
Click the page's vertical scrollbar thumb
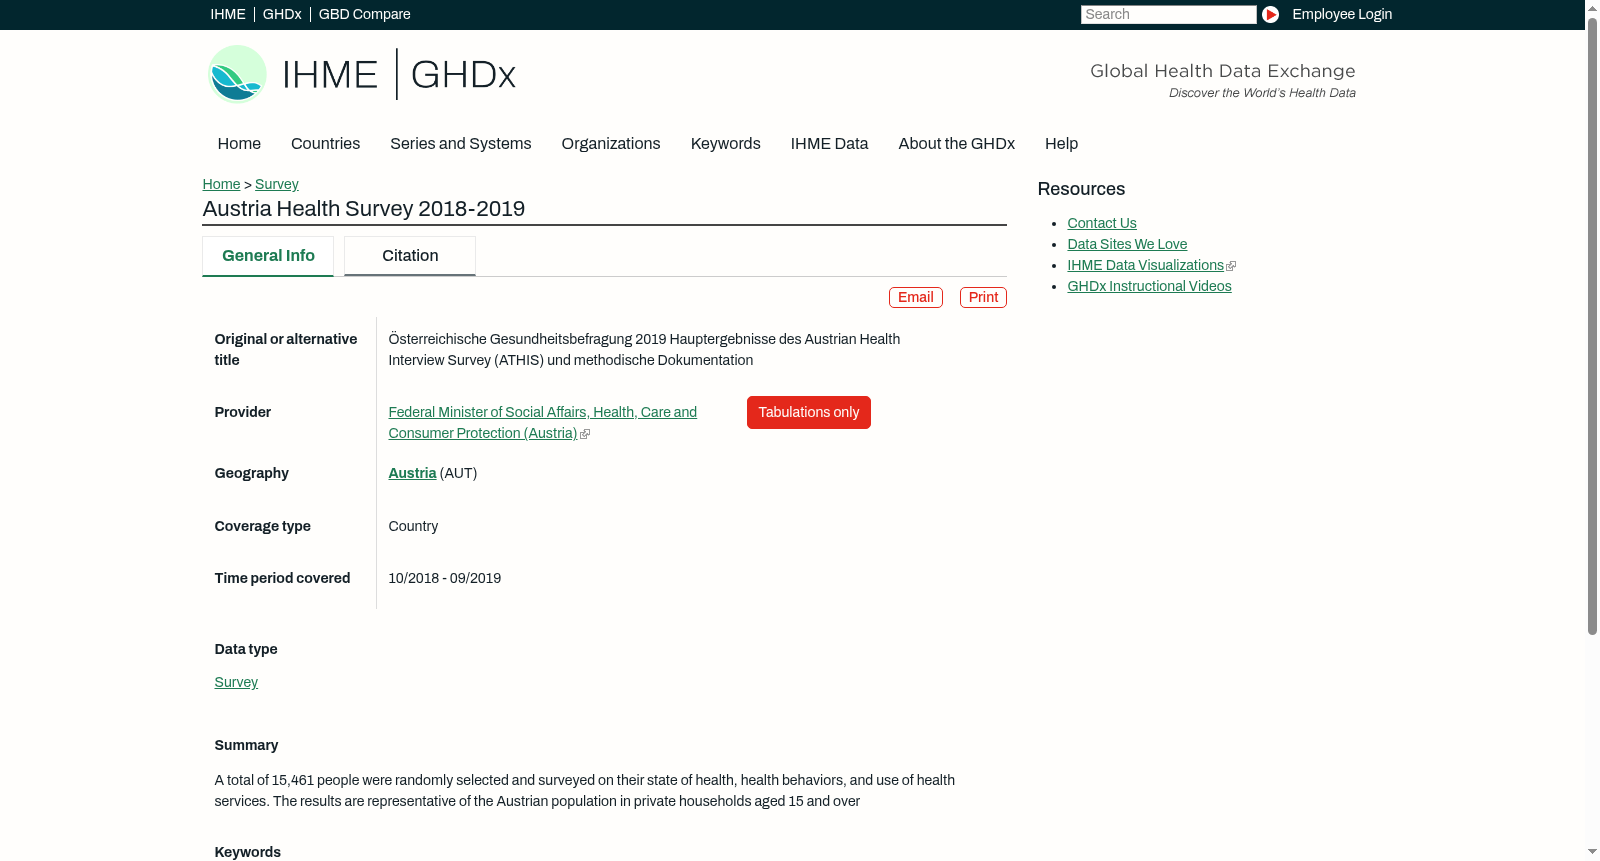pos(1592,325)
